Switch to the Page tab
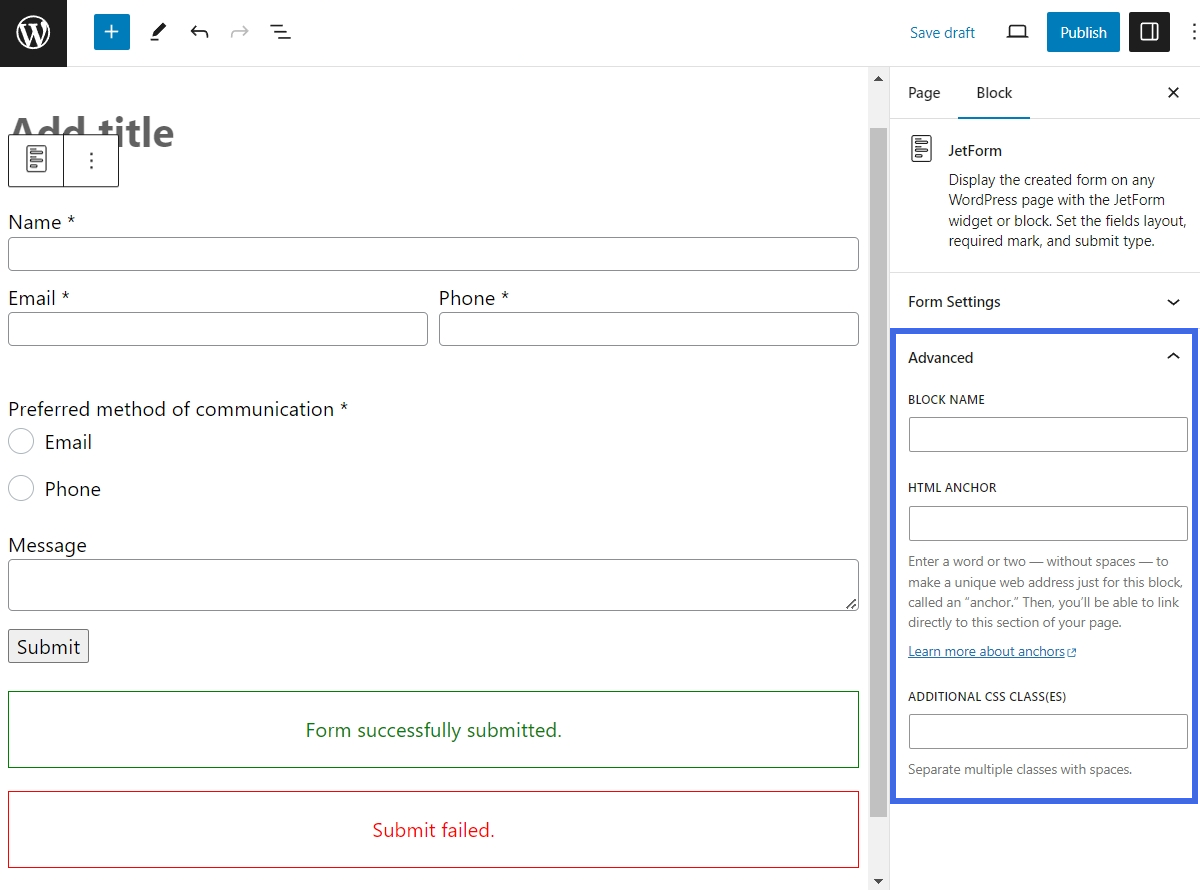This screenshot has width=1200, height=890. tap(923, 93)
